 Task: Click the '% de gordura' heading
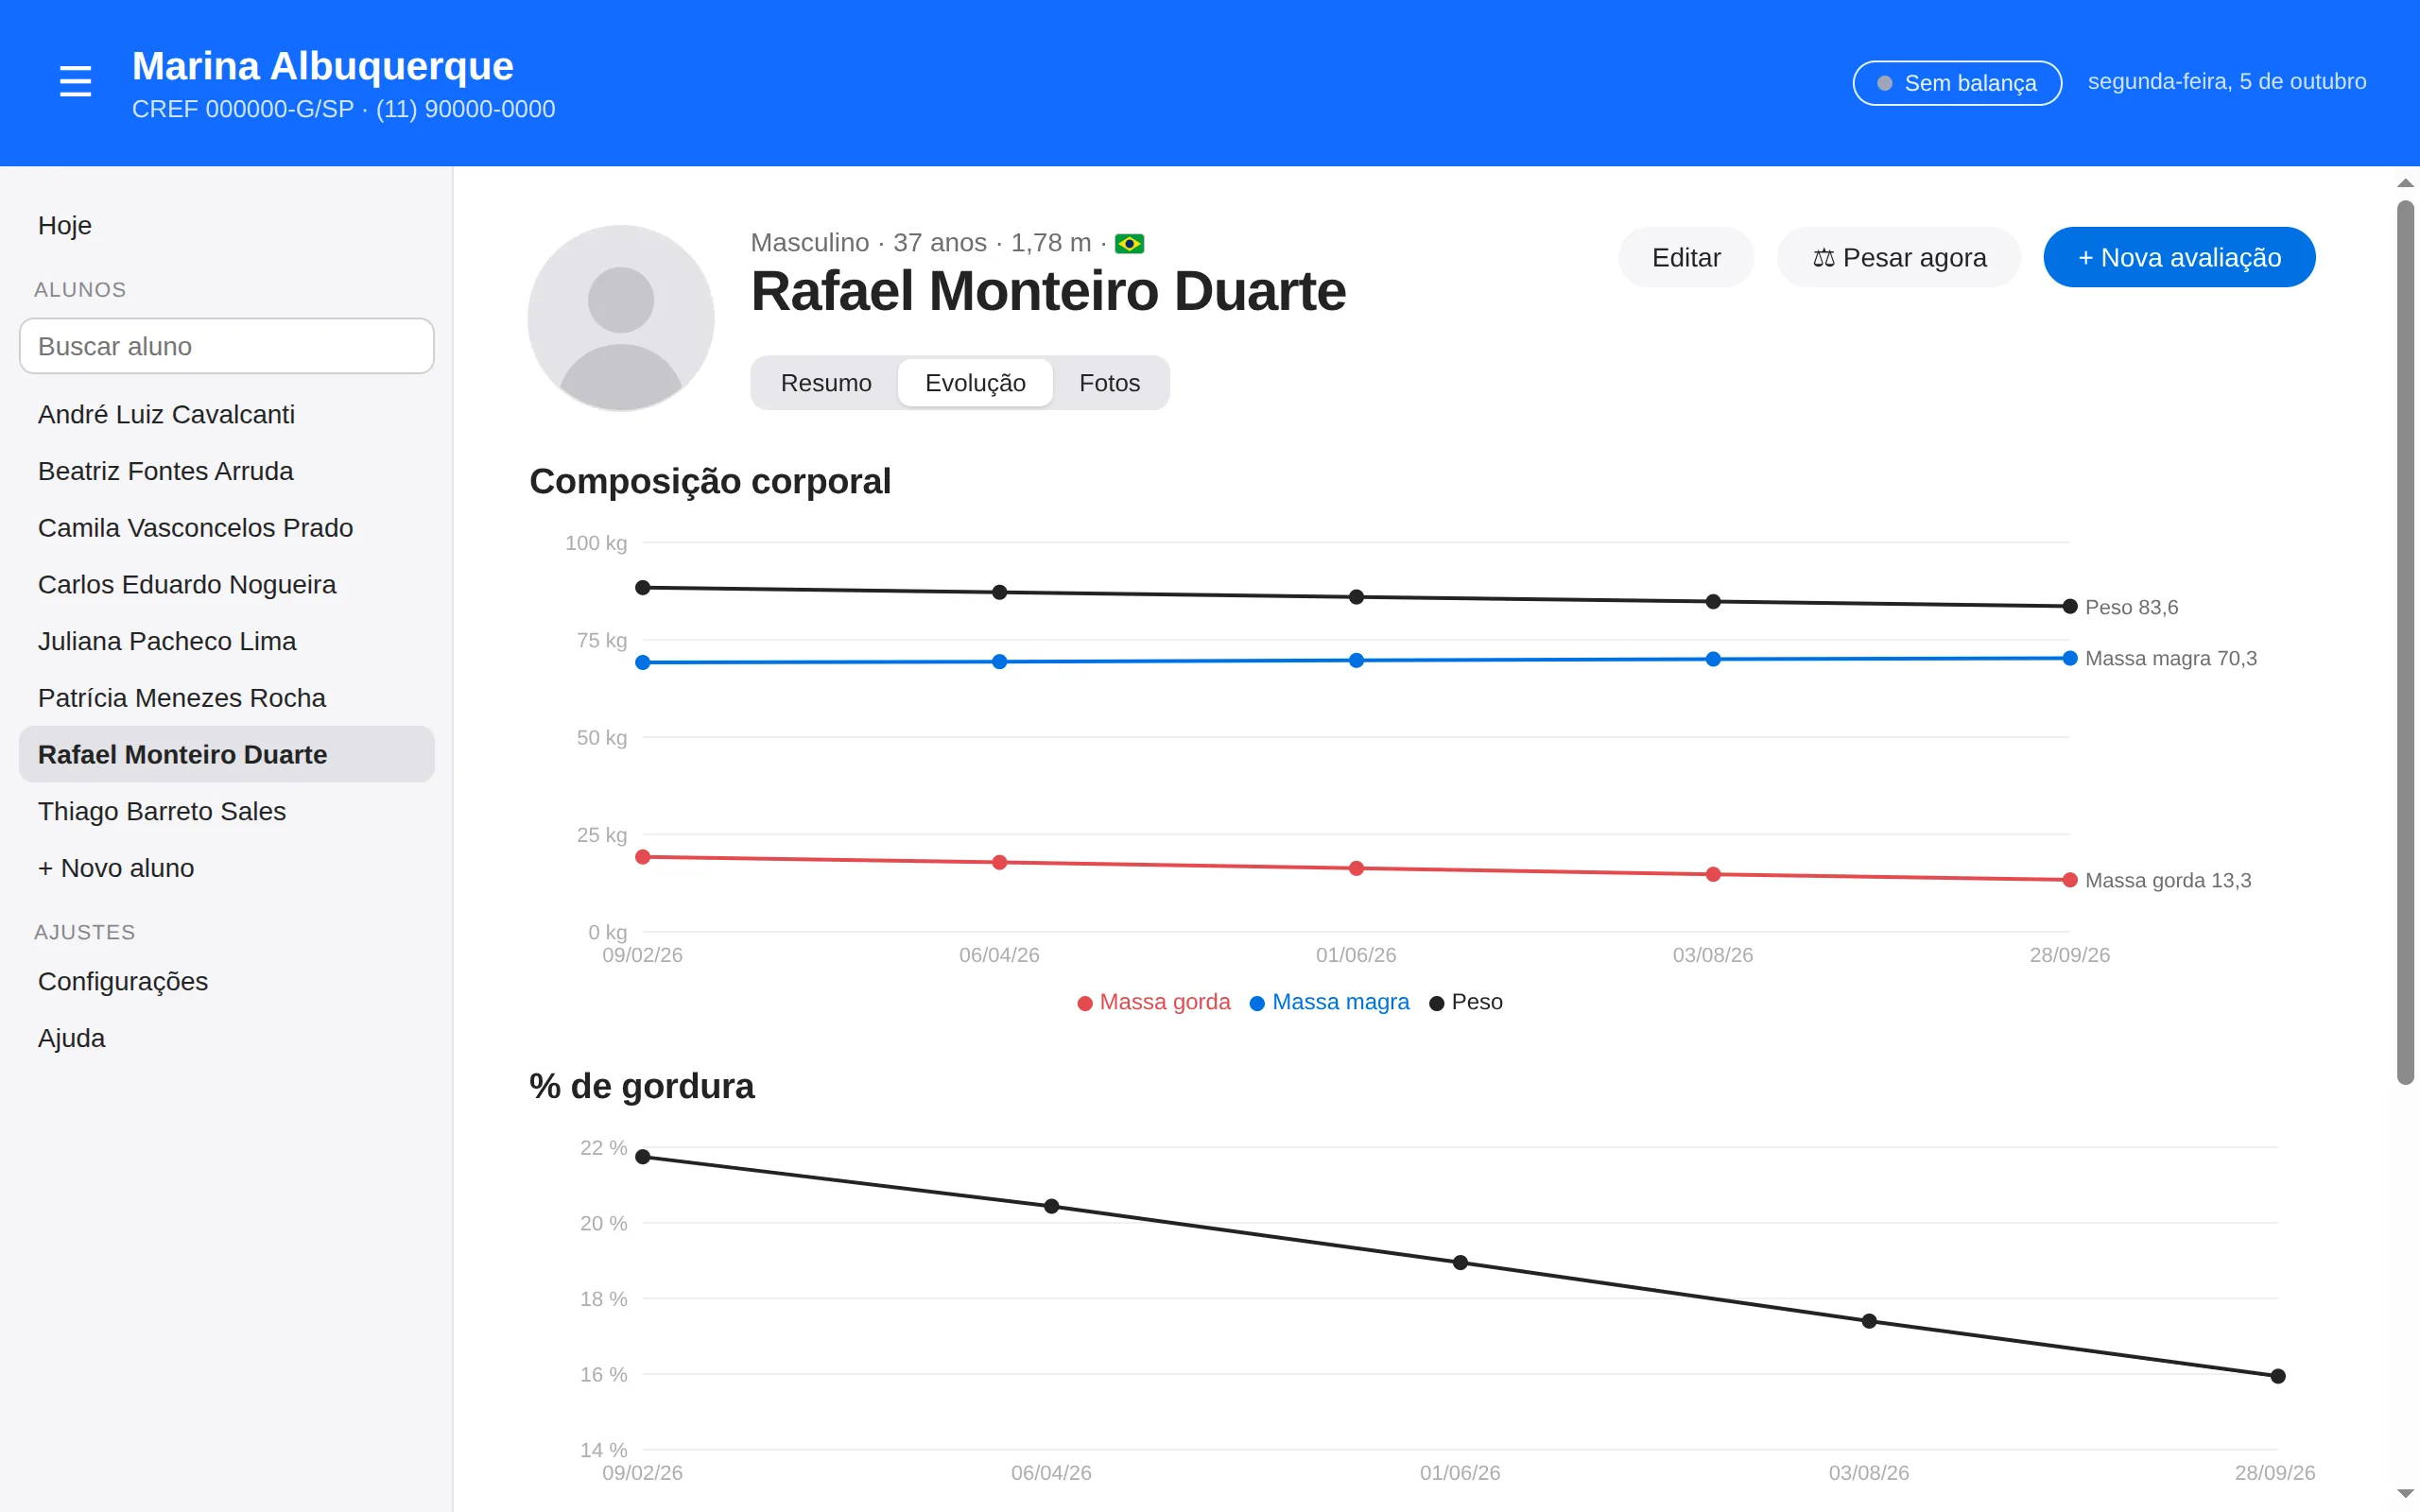tap(641, 1086)
